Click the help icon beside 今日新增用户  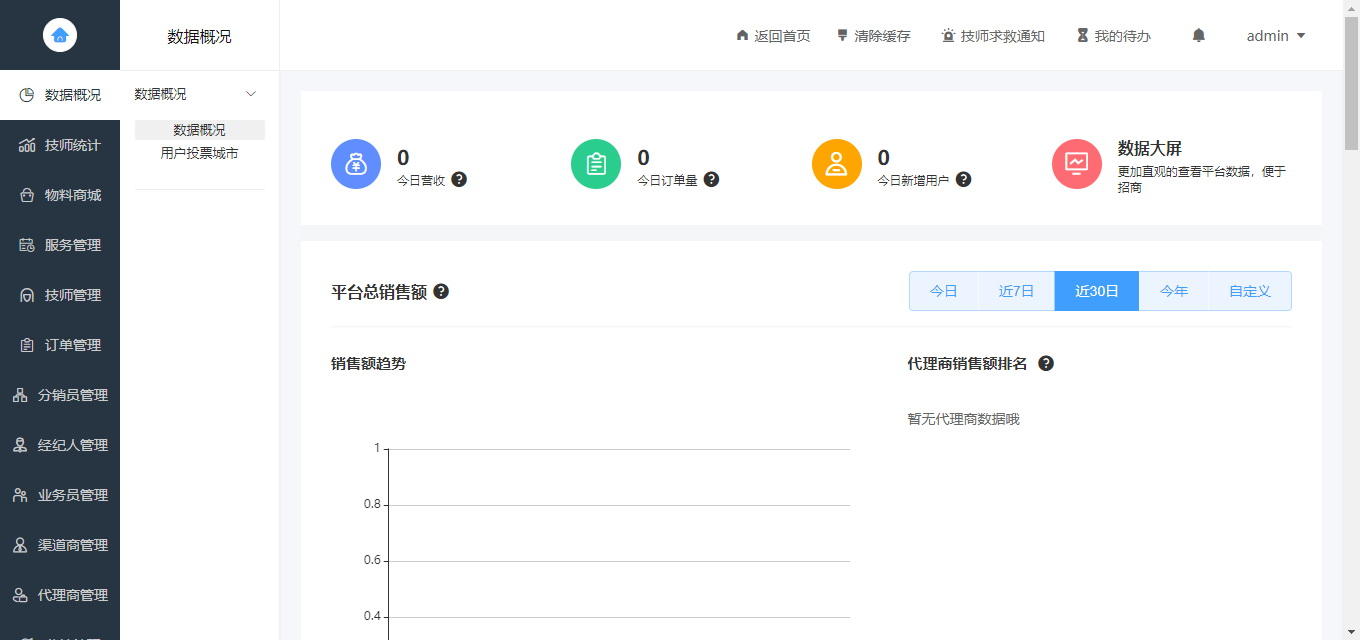[x=963, y=179]
